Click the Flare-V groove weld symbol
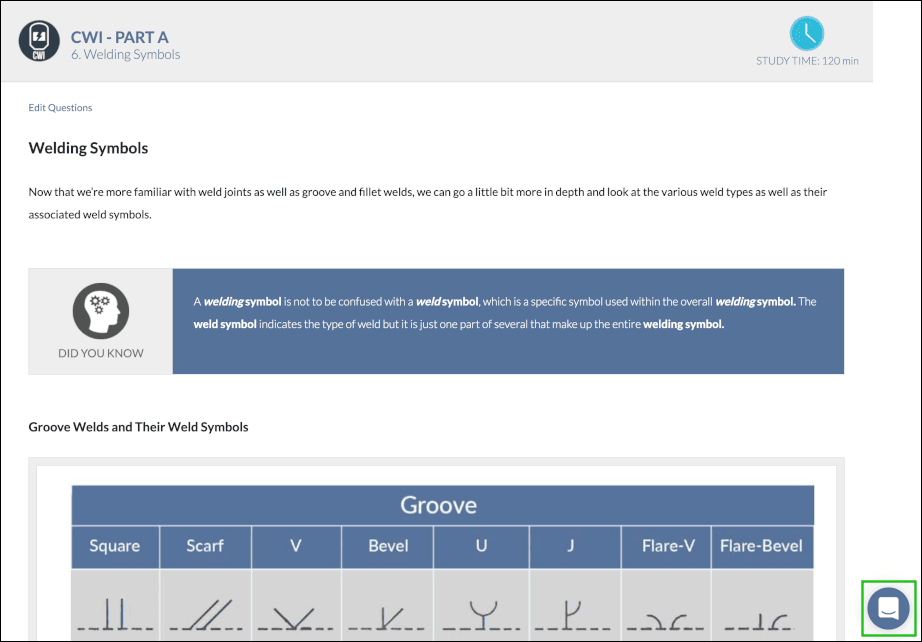922x642 pixels. (665, 622)
